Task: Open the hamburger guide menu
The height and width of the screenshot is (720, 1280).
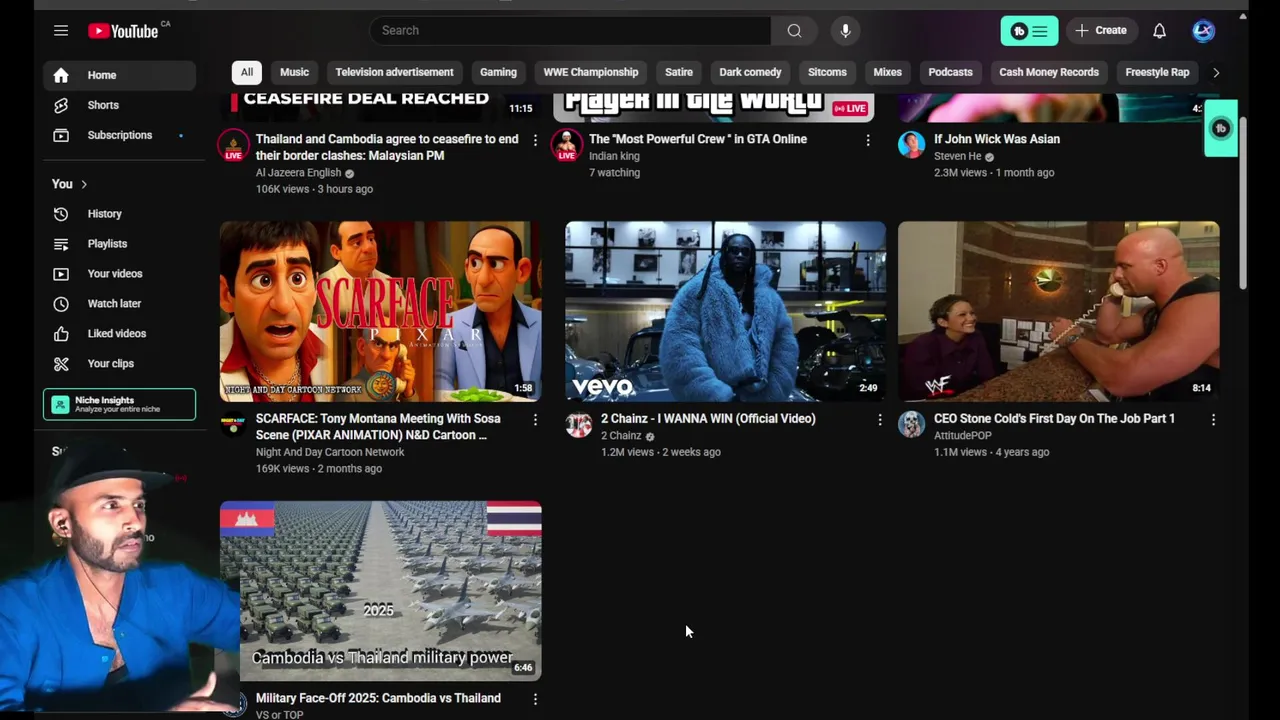Action: tap(61, 31)
